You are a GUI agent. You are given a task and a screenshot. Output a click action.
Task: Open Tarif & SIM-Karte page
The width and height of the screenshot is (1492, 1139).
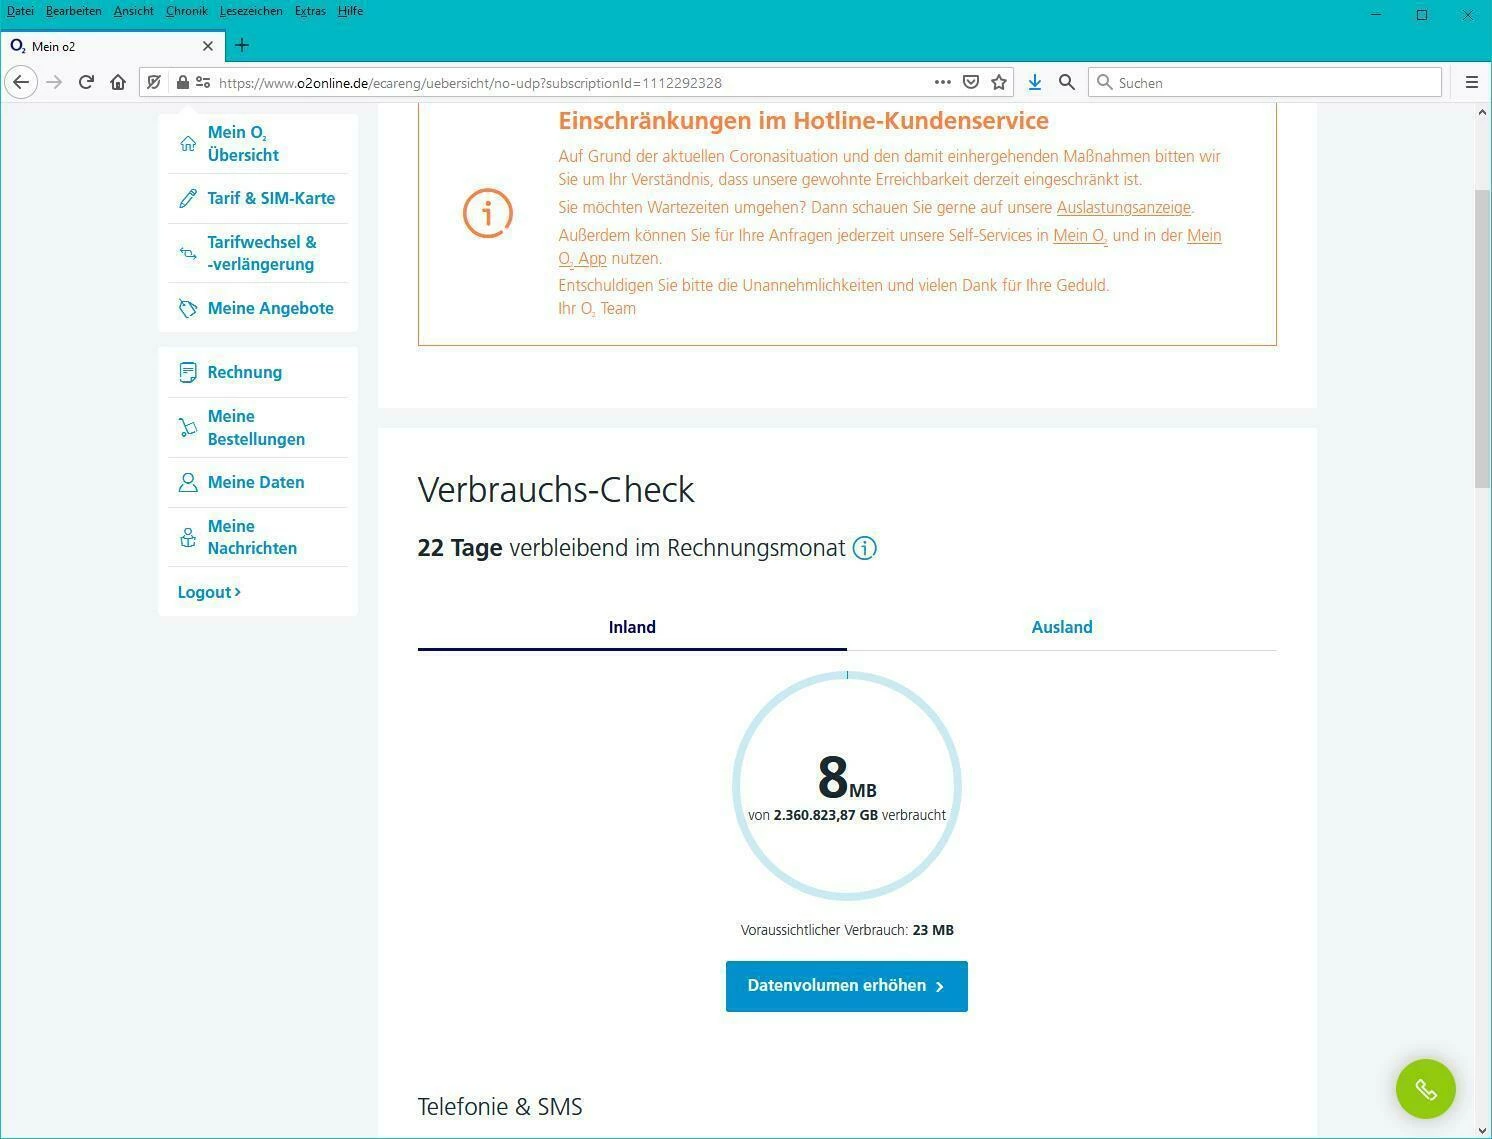(x=271, y=198)
